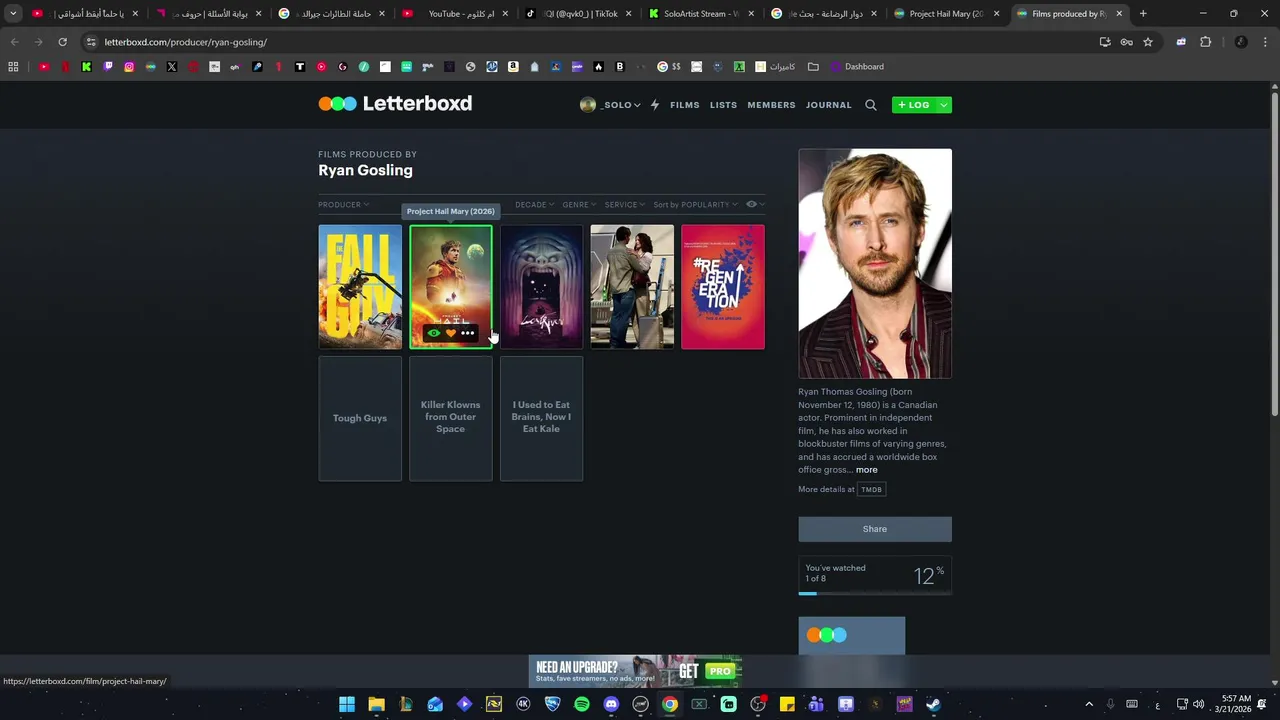This screenshot has height=720, width=1280.
Task: Expand the DECADE filter dropdown
Action: click(534, 204)
